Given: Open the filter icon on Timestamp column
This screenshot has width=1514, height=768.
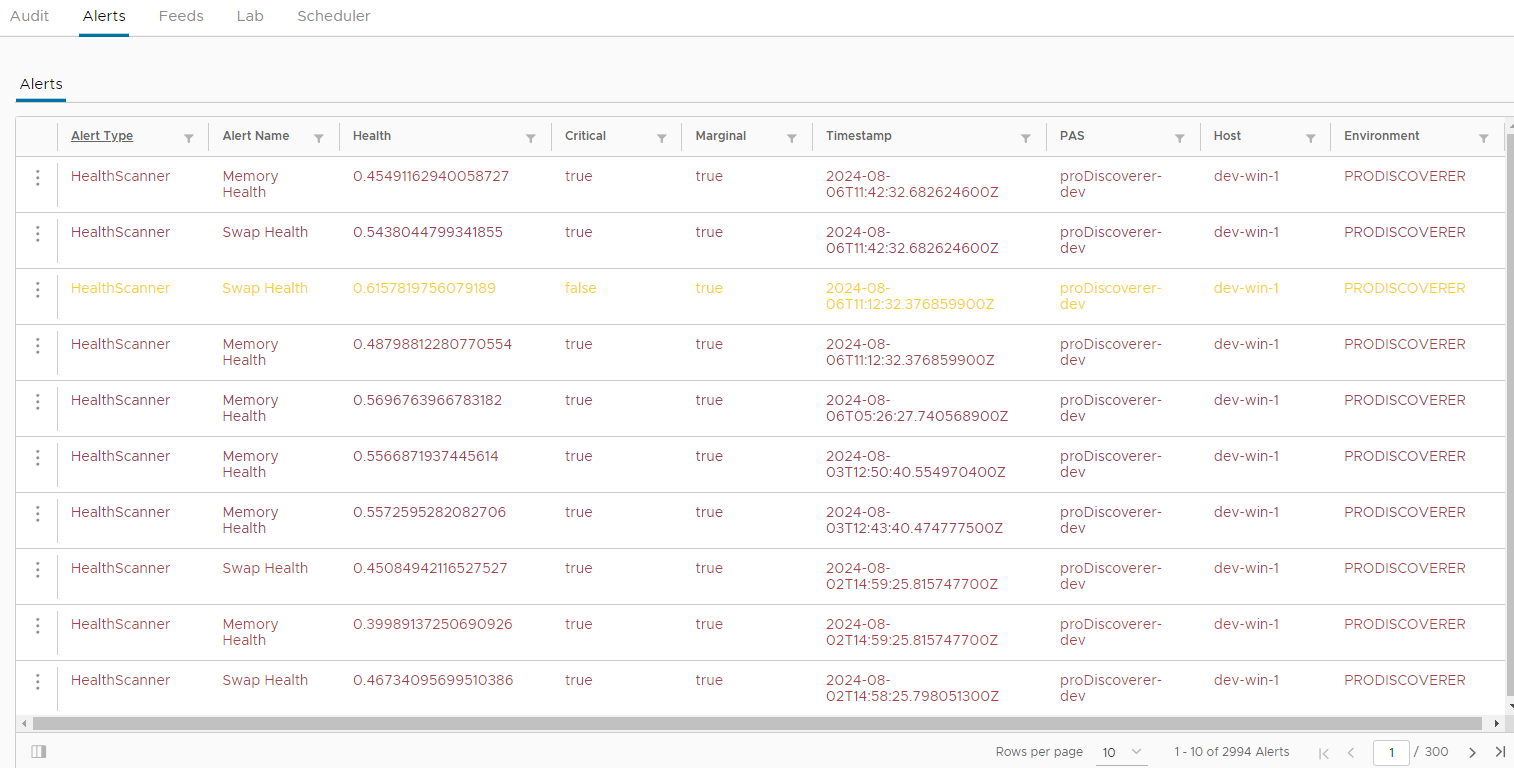Looking at the screenshot, I should (x=1024, y=137).
